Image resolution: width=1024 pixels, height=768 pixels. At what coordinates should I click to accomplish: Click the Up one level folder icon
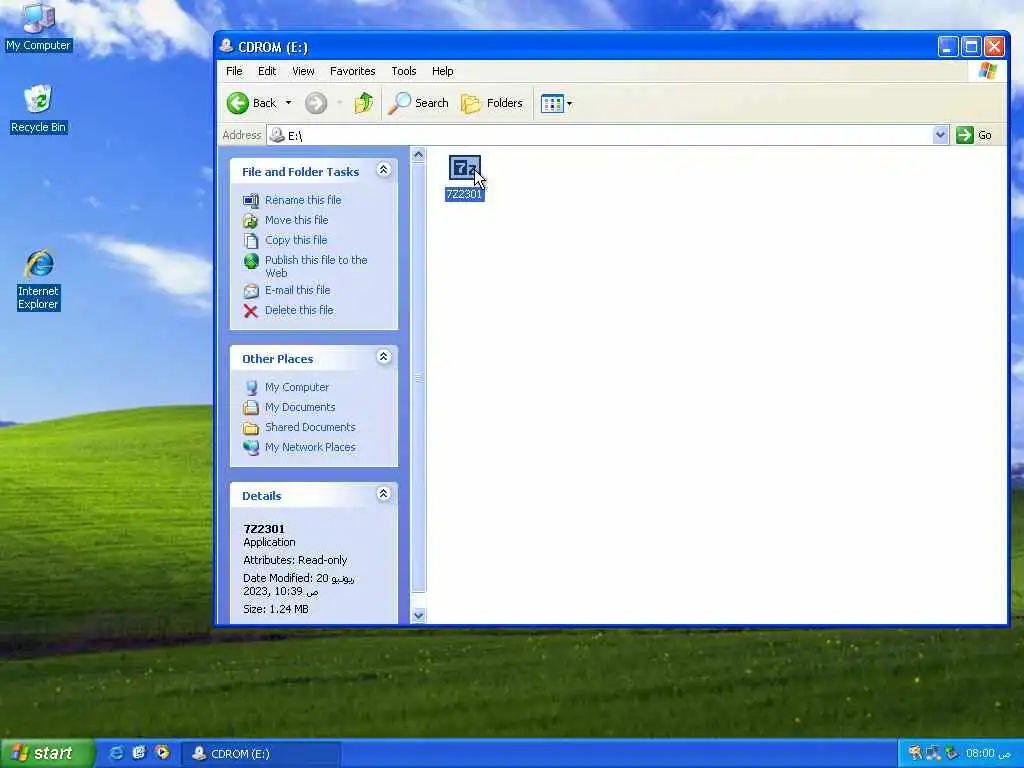[364, 103]
